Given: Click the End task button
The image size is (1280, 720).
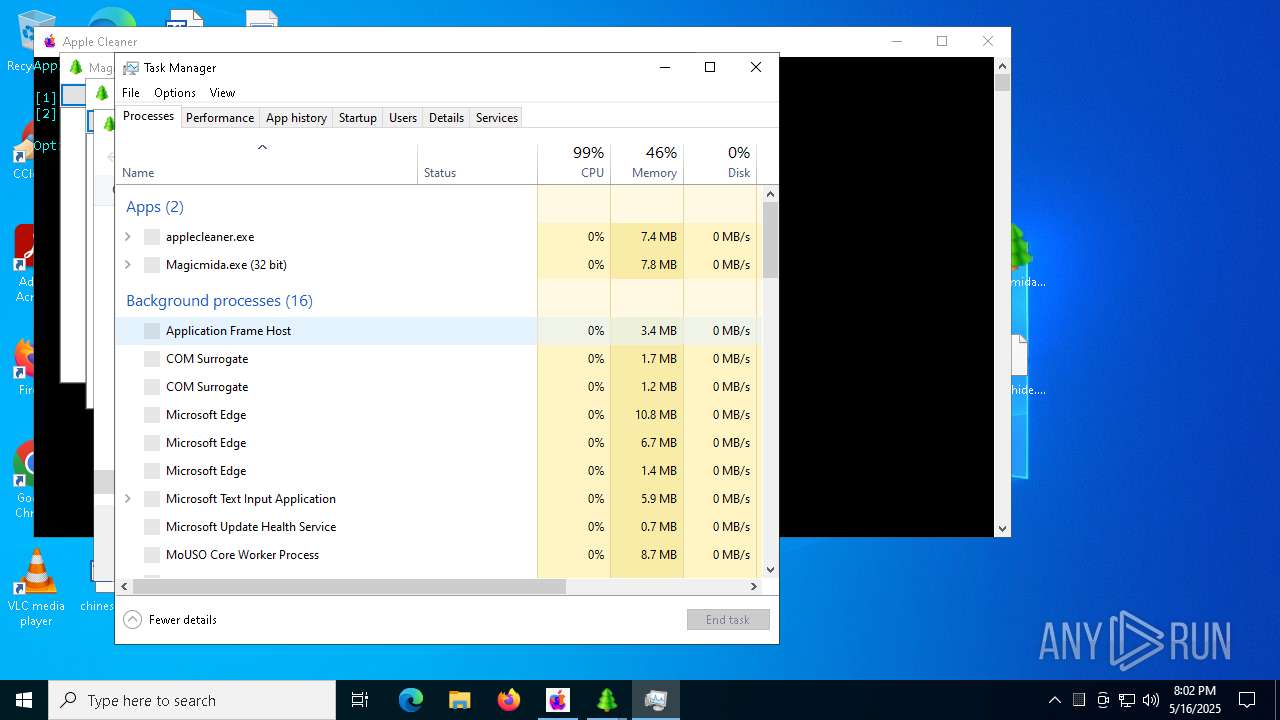Looking at the screenshot, I should (x=728, y=620).
